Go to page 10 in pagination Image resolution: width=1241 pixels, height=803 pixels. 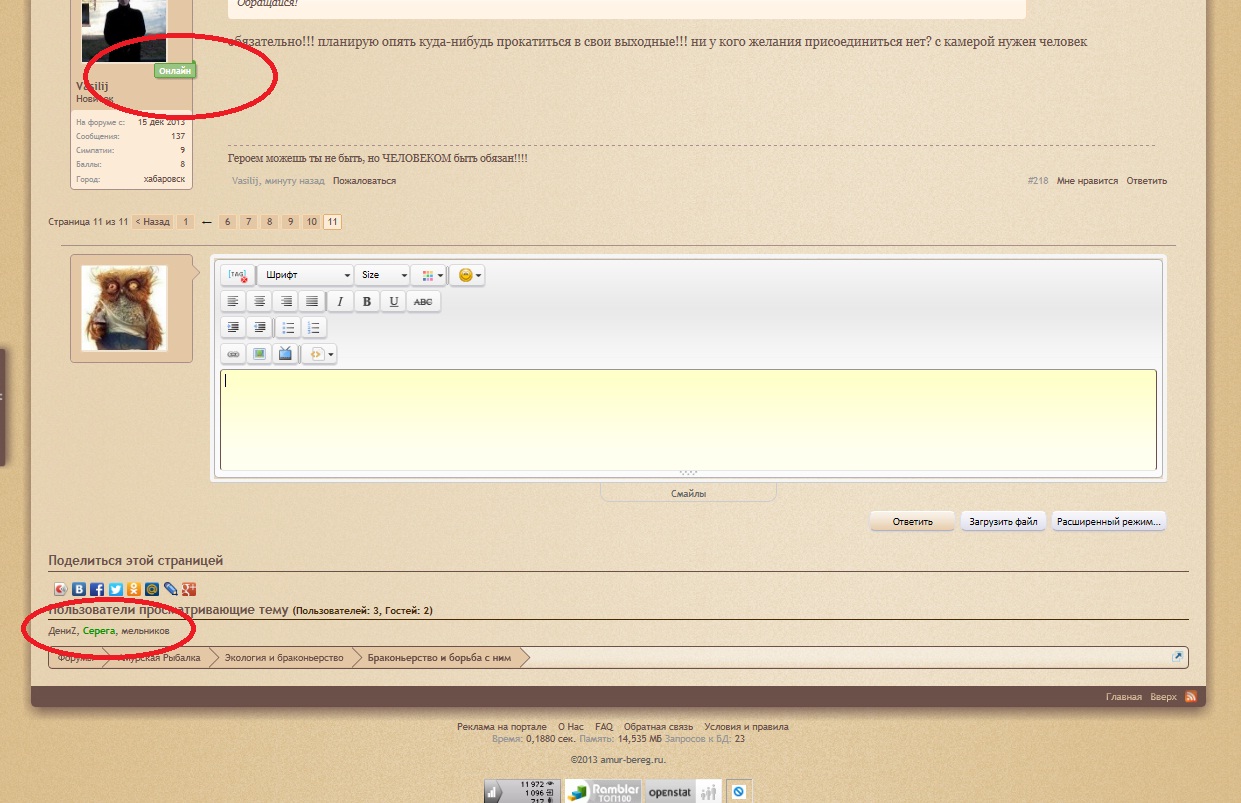[x=311, y=222]
